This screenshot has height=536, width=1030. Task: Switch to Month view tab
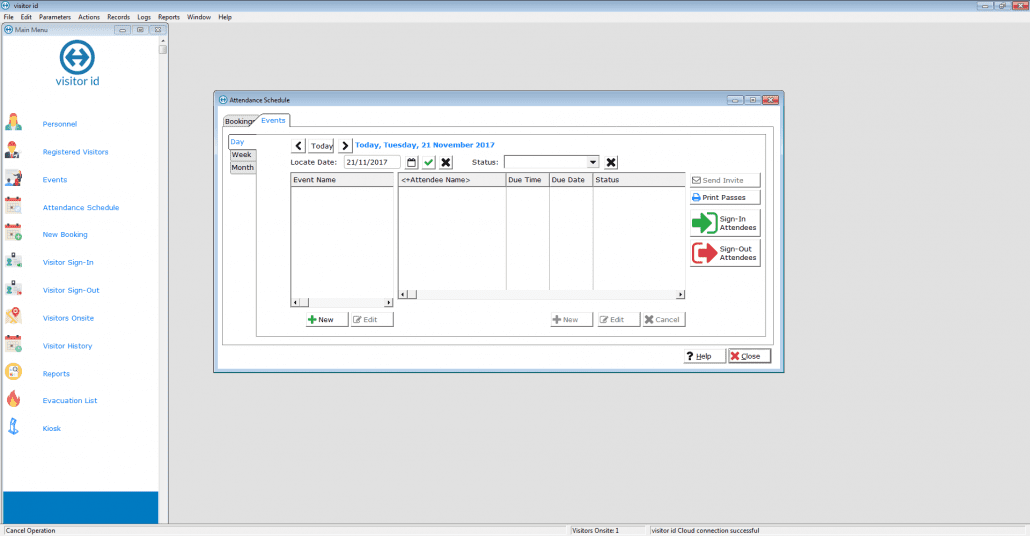[243, 168]
